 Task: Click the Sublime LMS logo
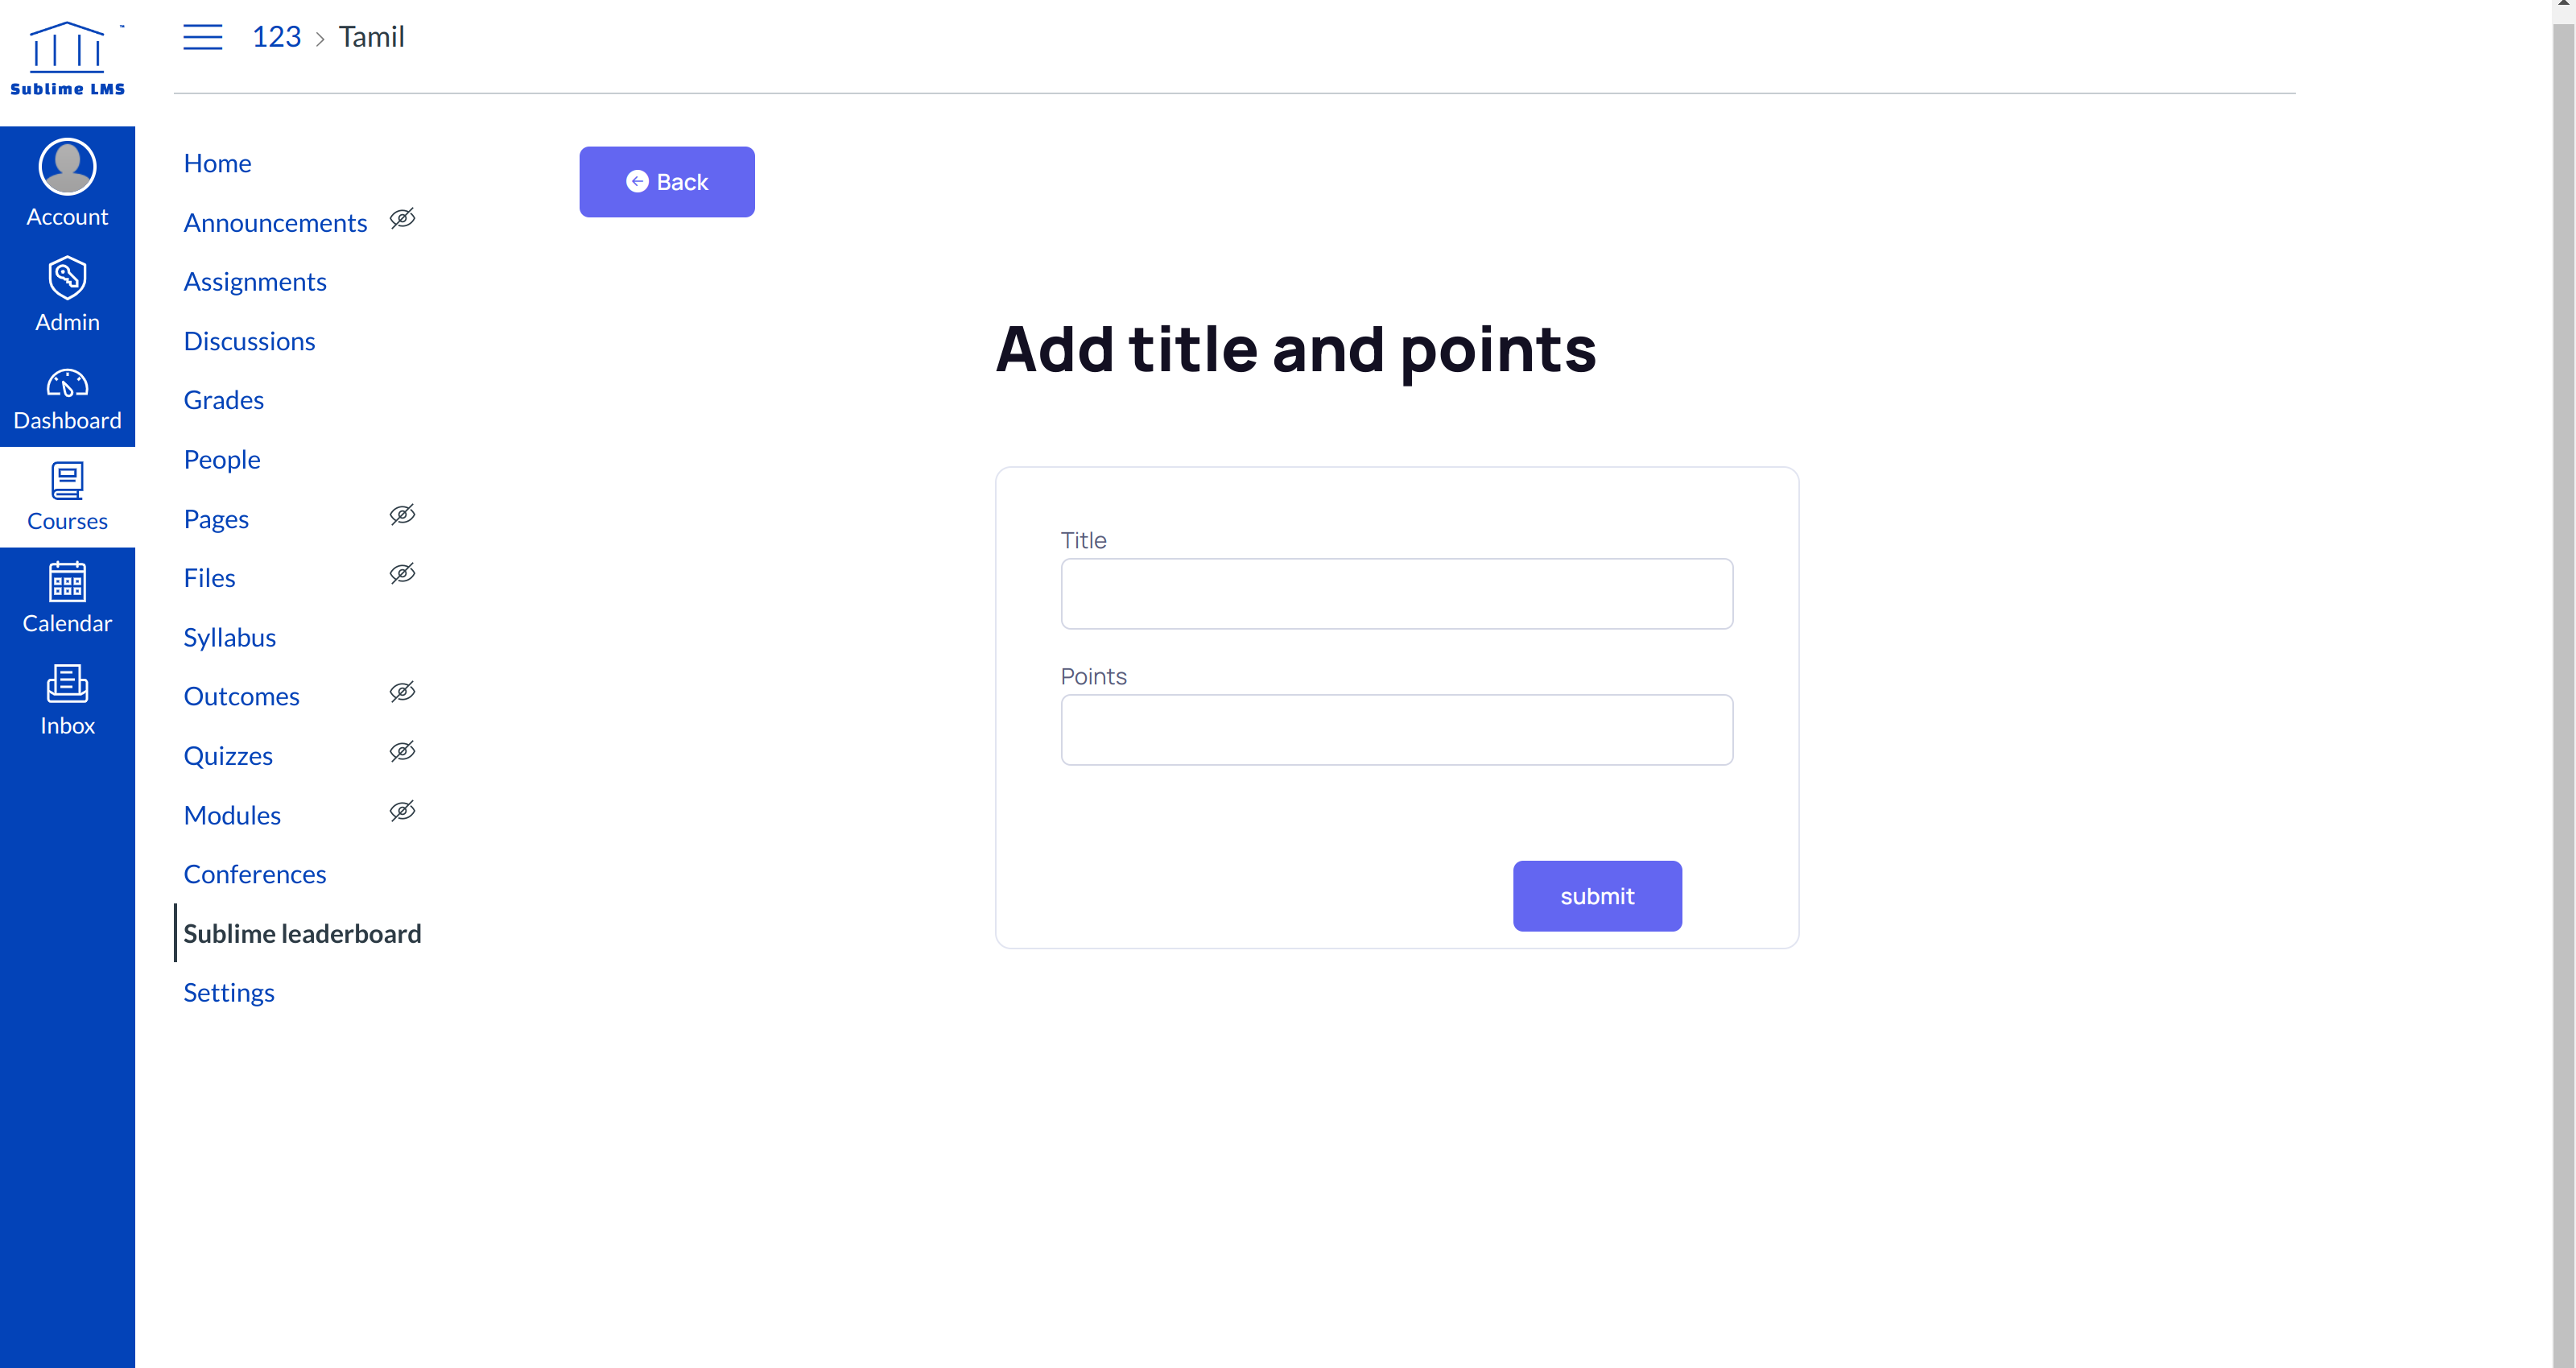[67, 60]
